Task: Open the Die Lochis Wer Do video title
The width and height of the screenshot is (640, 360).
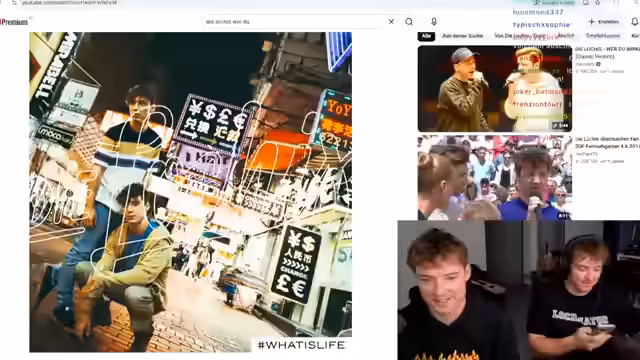Action: click(607, 52)
